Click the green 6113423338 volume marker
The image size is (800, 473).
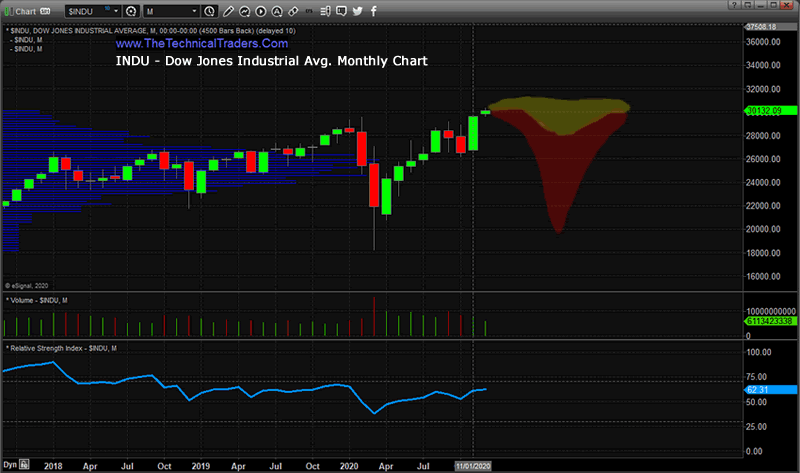(x=770, y=321)
